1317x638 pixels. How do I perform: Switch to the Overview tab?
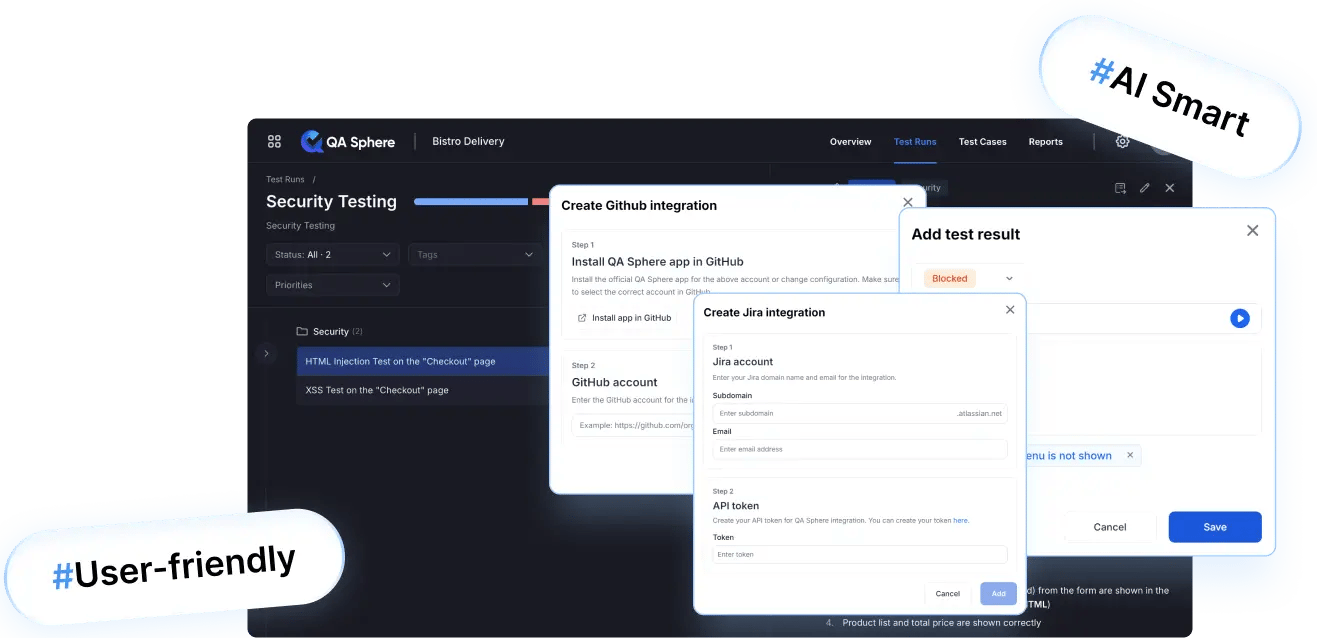[850, 142]
